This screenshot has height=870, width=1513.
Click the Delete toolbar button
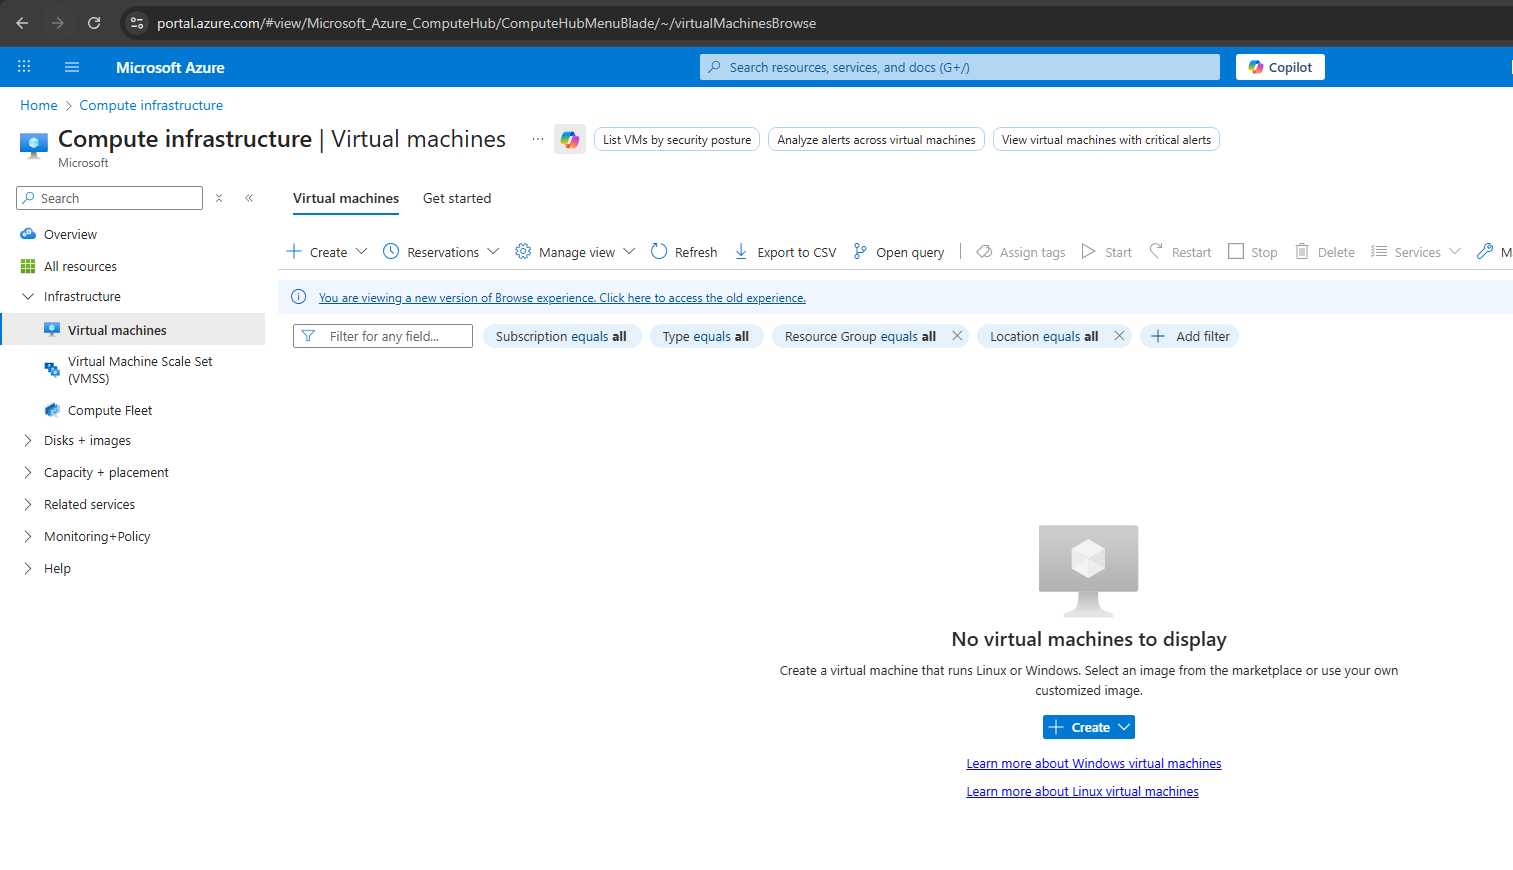click(x=1325, y=252)
